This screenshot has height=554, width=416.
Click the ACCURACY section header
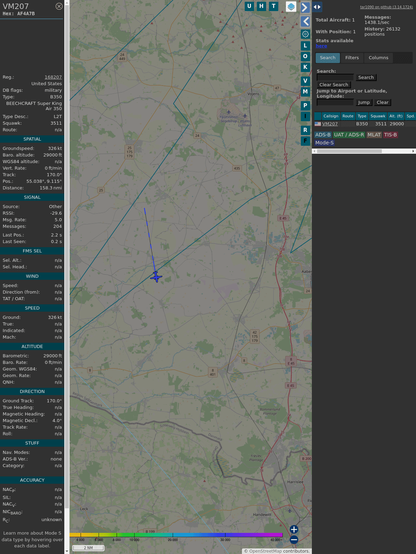pos(32,480)
